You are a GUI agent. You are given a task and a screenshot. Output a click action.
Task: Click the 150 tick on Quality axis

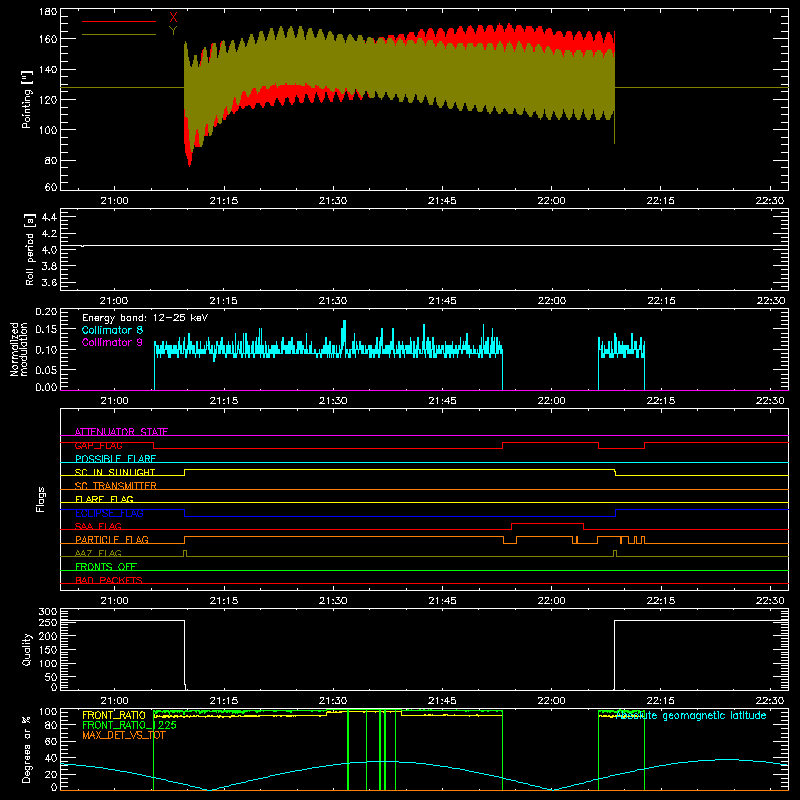click(x=48, y=651)
